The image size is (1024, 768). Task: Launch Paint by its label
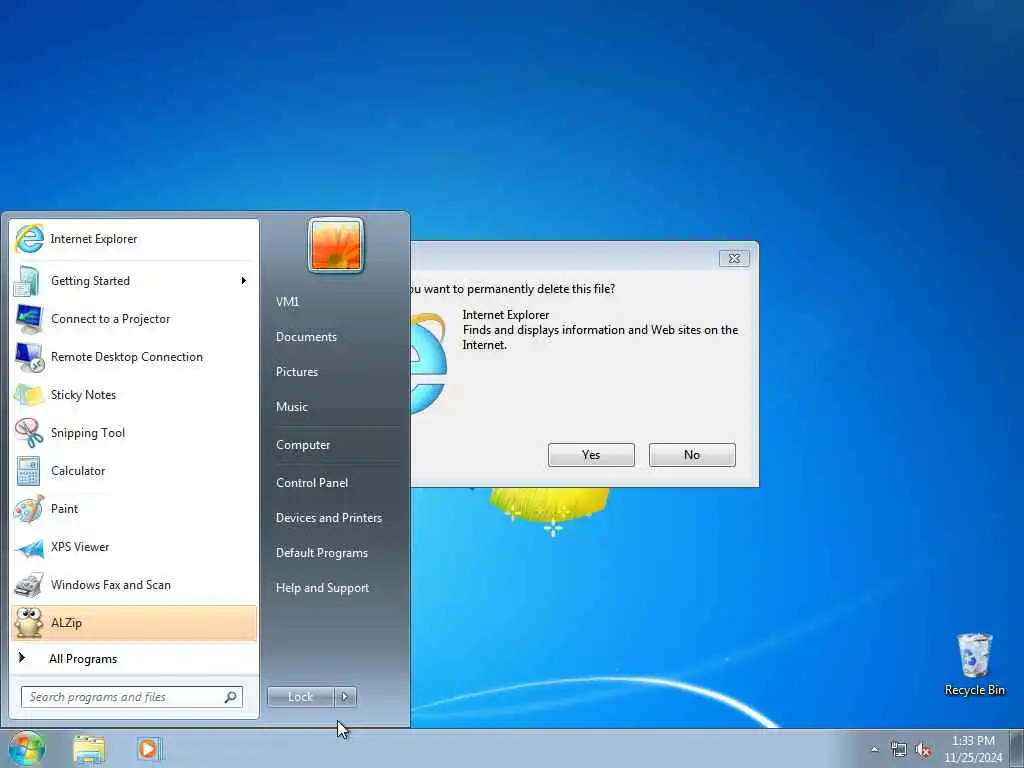65,509
